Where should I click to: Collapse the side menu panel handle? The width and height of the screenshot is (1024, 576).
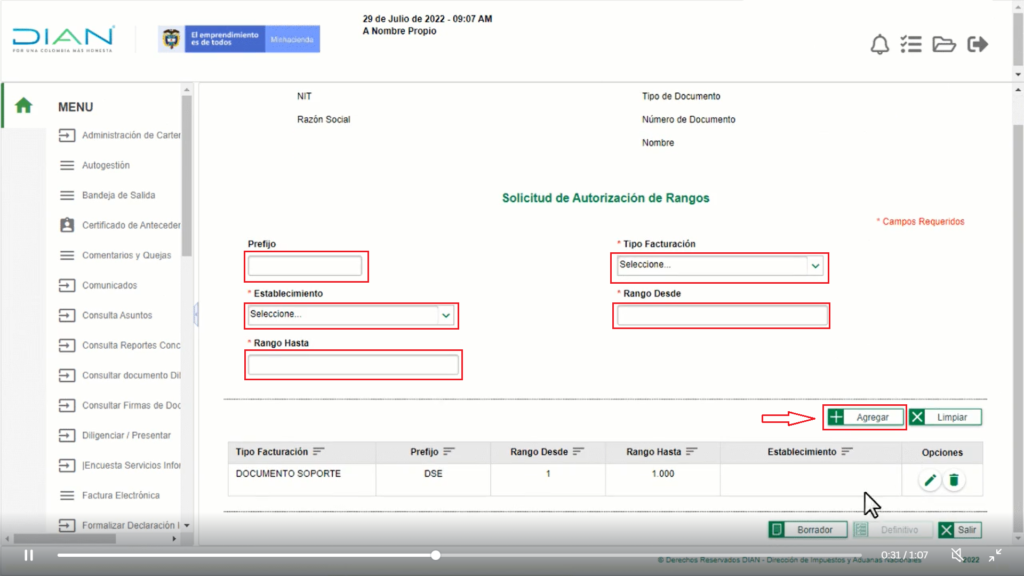click(196, 314)
